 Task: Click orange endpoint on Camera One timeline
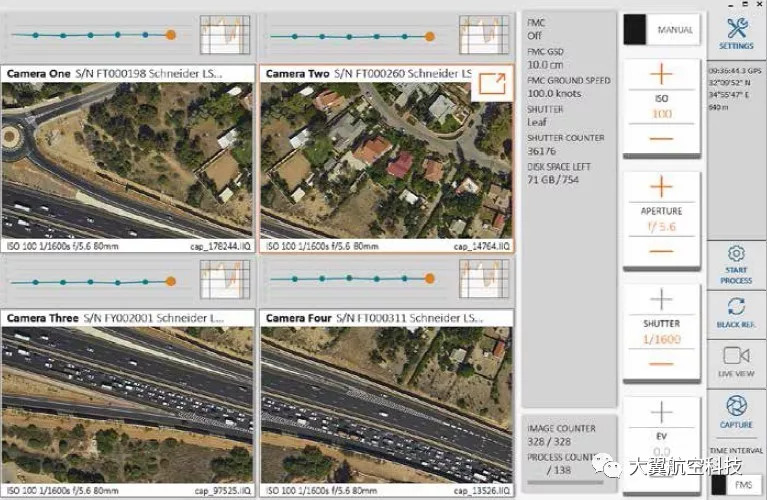pos(171,35)
